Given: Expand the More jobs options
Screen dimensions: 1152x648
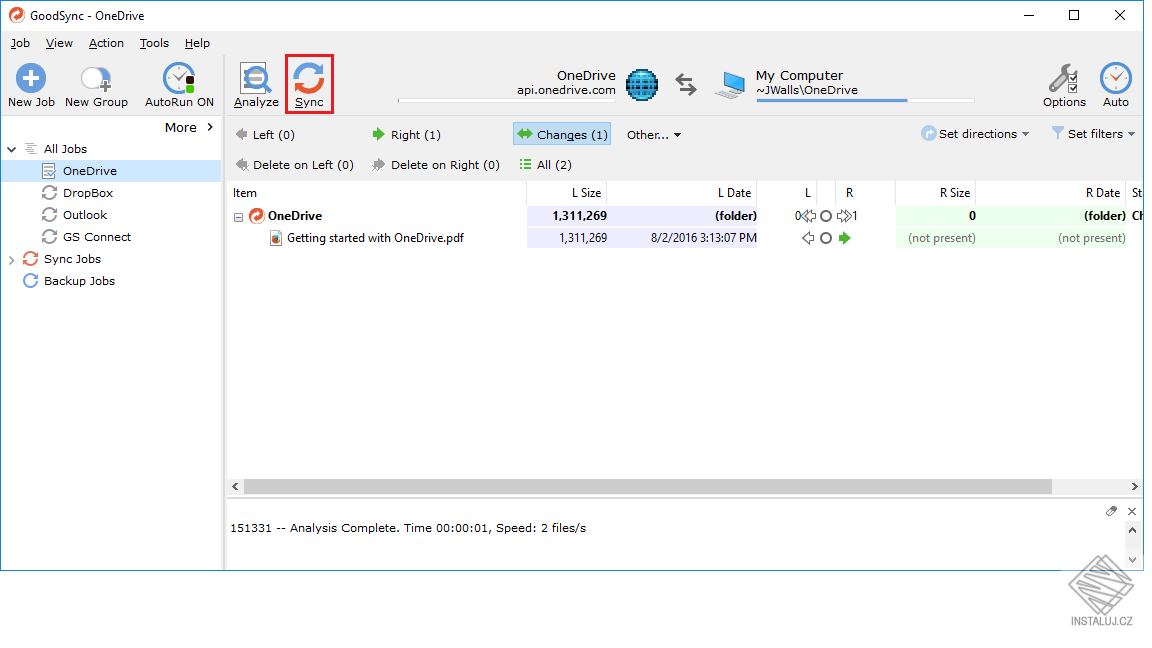Looking at the screenshot, I should [189, 127].
